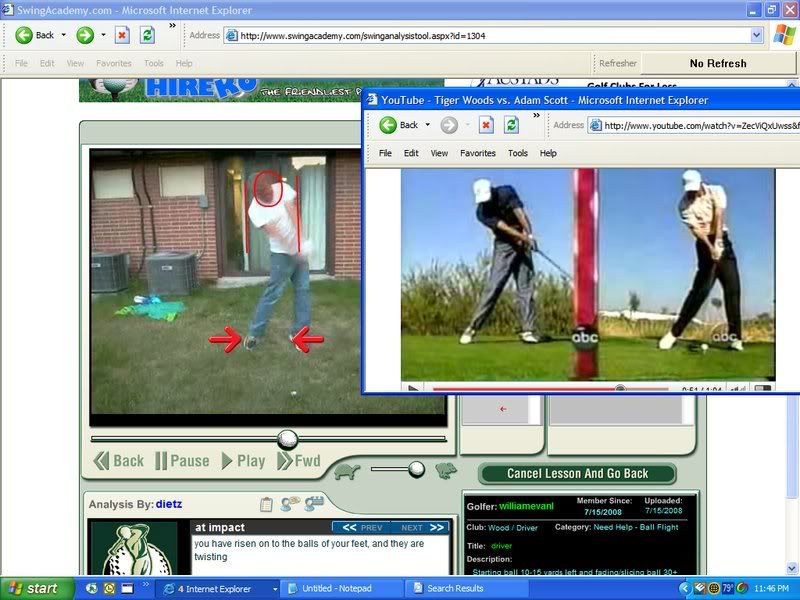Click the swing video scrubber slider handle
The width and height of the screenshot is (800, 600).
coord(288,438)
